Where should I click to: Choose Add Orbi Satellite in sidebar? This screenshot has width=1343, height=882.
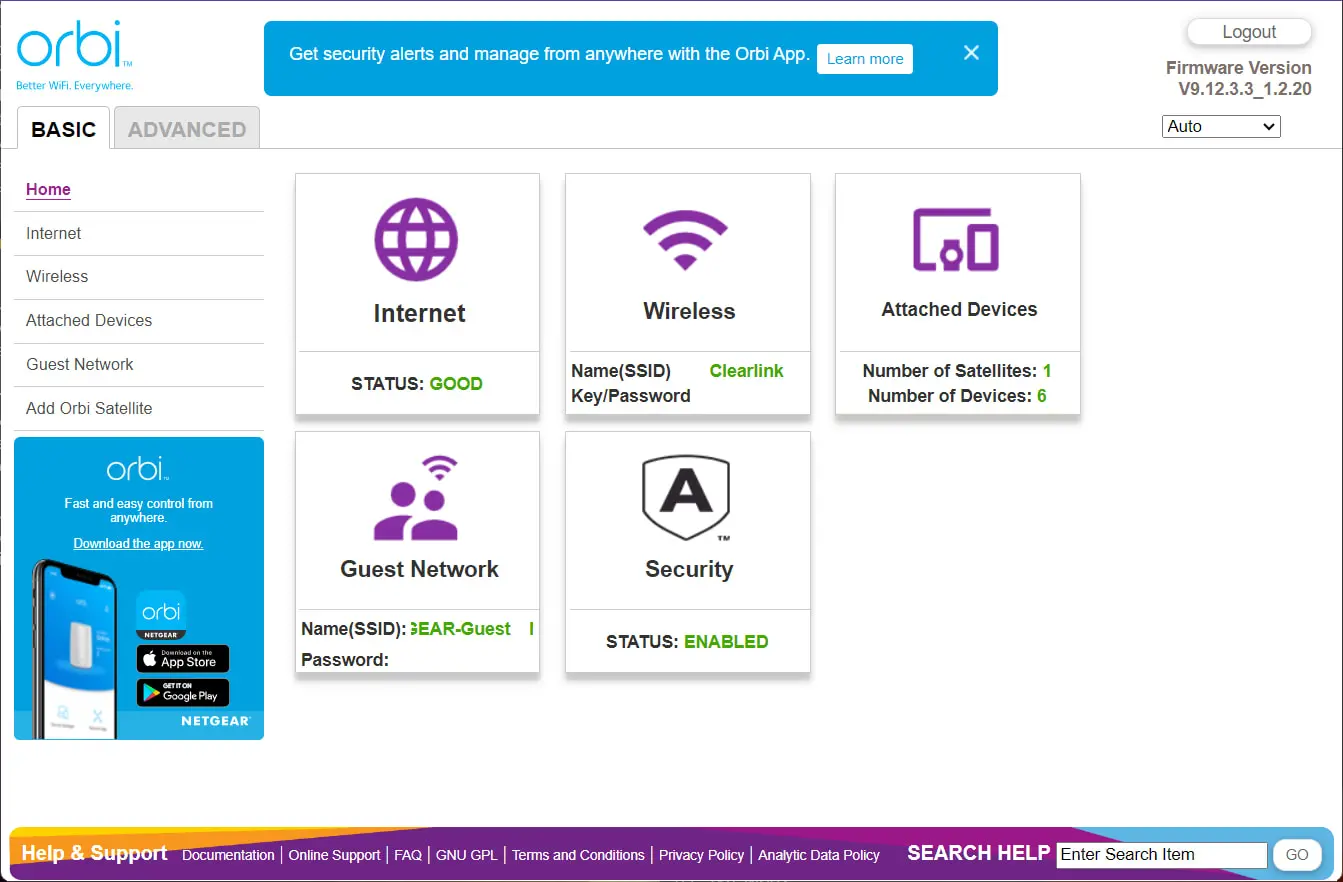point(89,408)
